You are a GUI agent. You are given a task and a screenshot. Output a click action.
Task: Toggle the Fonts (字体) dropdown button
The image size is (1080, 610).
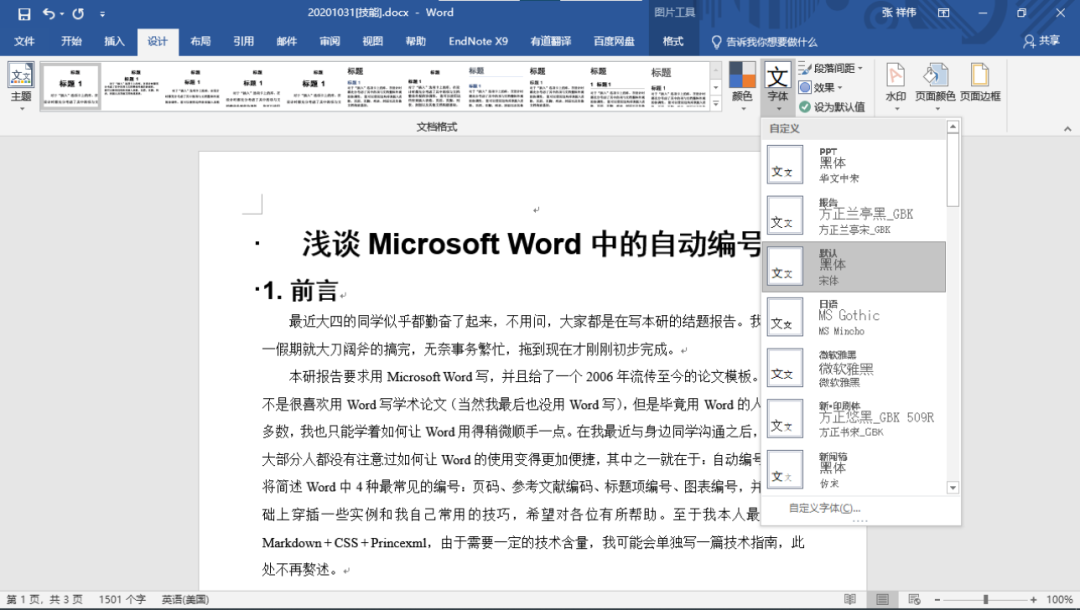[778, 86]
